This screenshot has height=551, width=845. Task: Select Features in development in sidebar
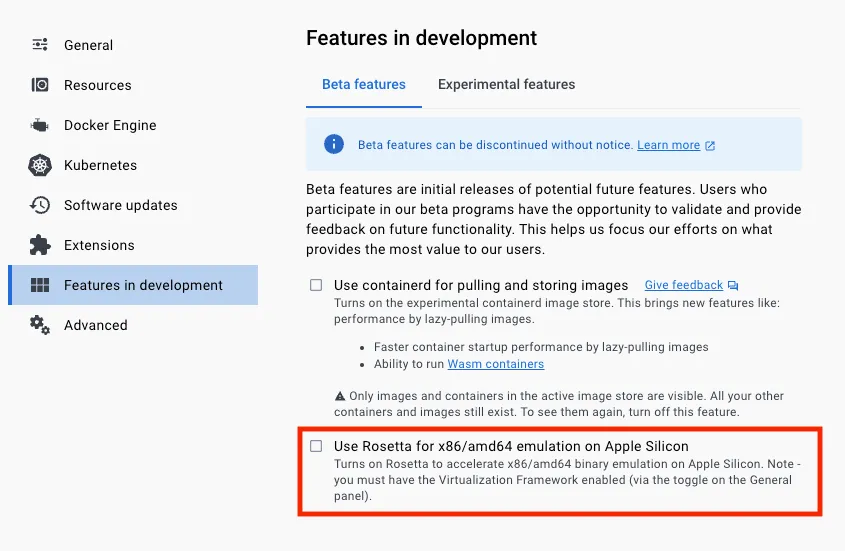pos(133,285)
